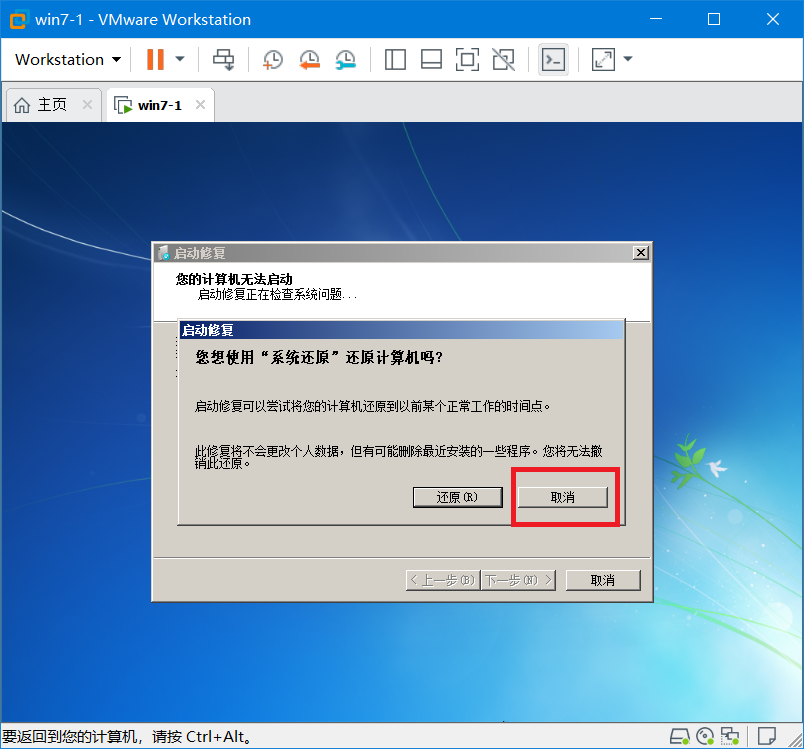Open the snapshot manager icon
Viewport: 807px width, 755px height.
345,60
